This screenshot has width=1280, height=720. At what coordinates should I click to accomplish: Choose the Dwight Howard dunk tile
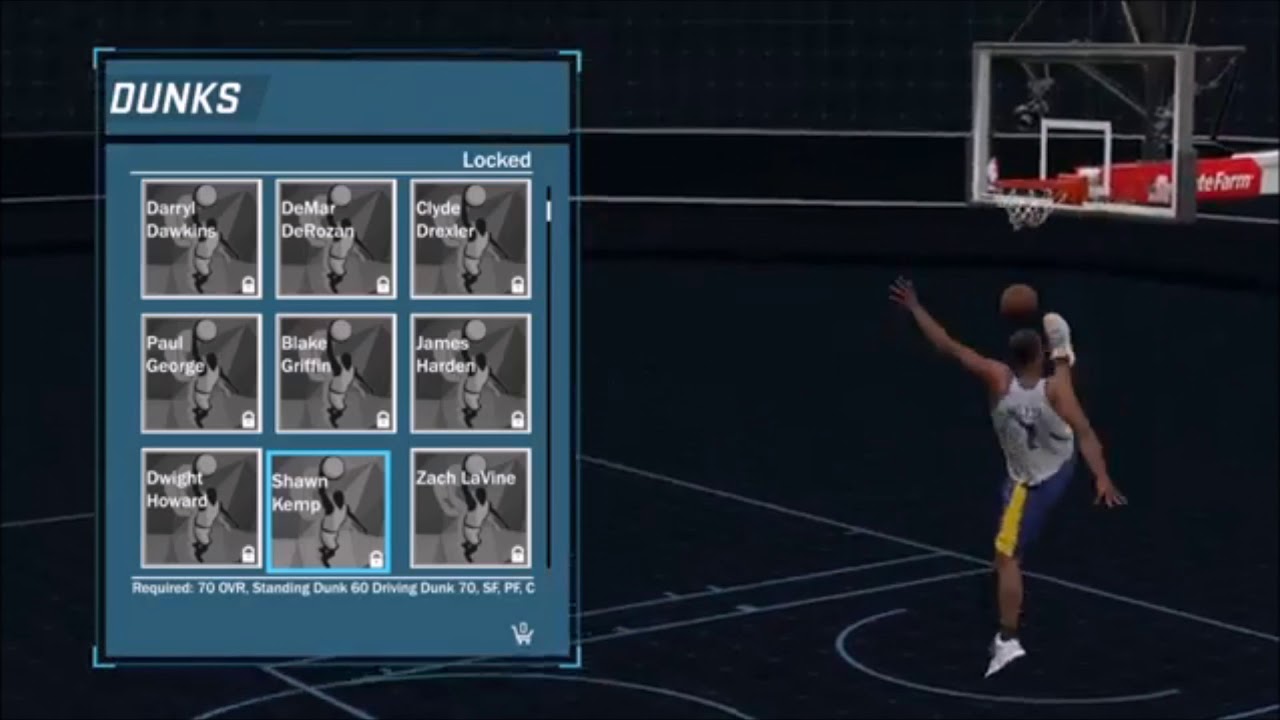[201, 508]
